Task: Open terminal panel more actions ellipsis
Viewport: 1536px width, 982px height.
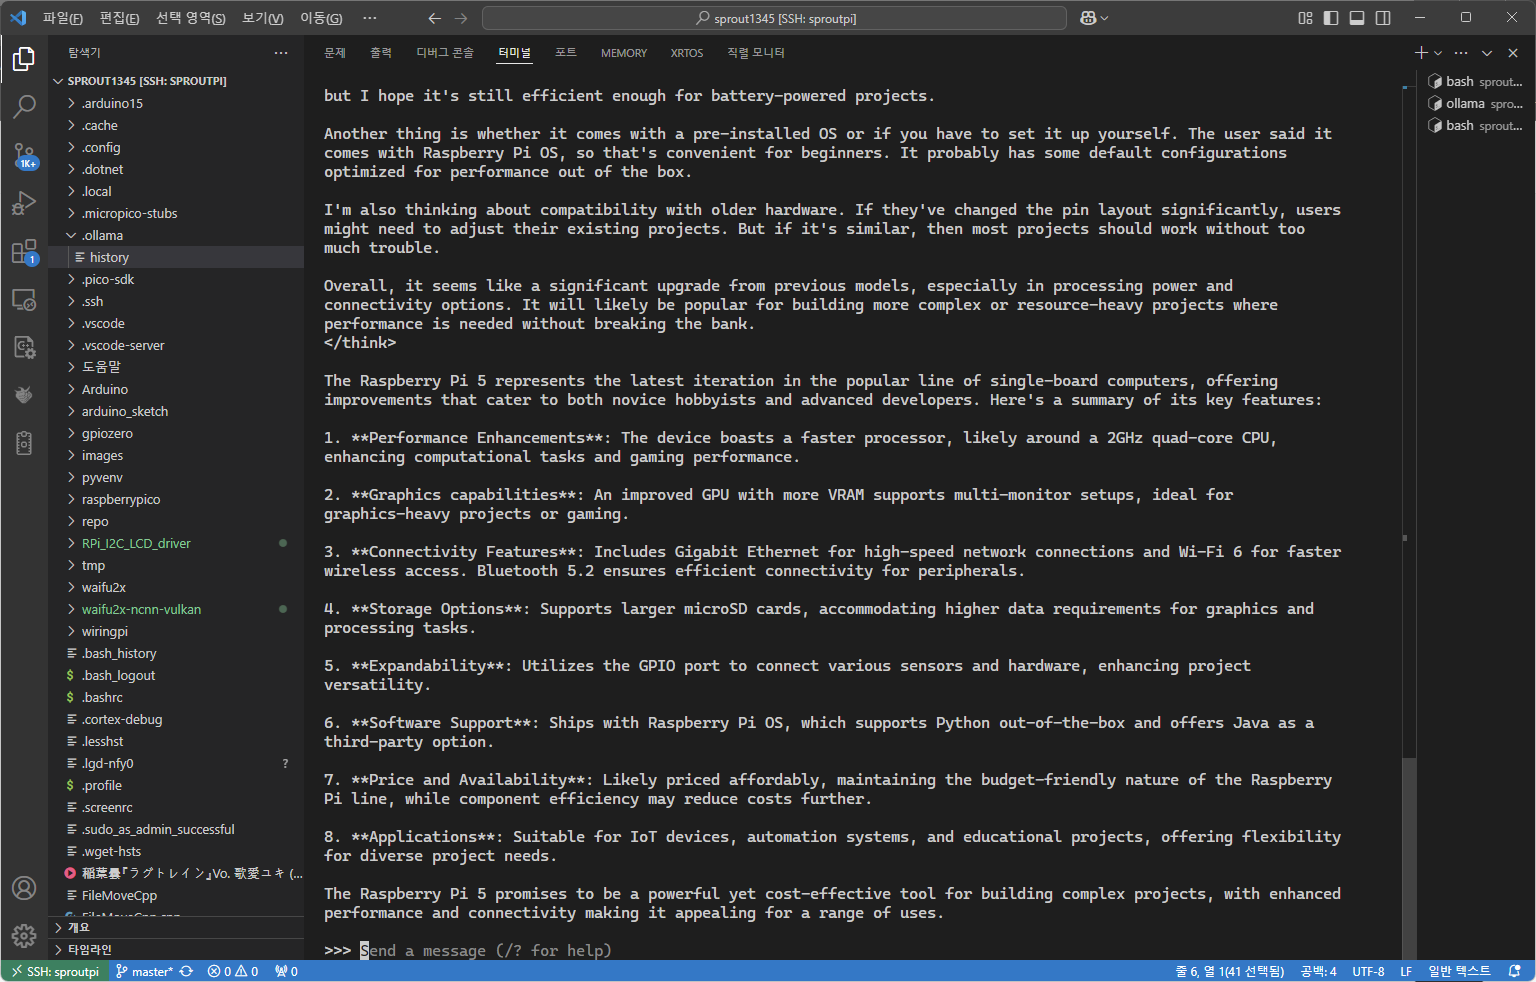Action: 1461,53
